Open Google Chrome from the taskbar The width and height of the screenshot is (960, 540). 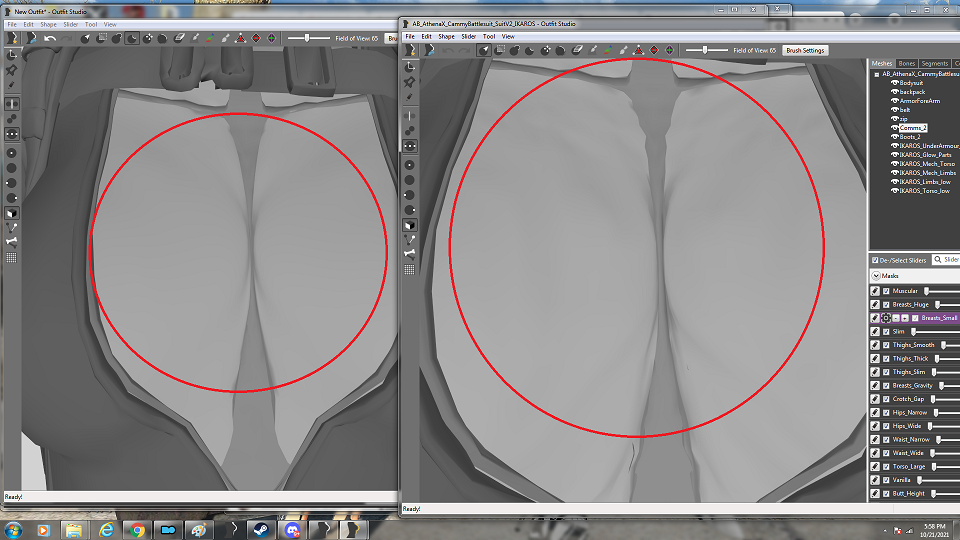coord(137,530)
